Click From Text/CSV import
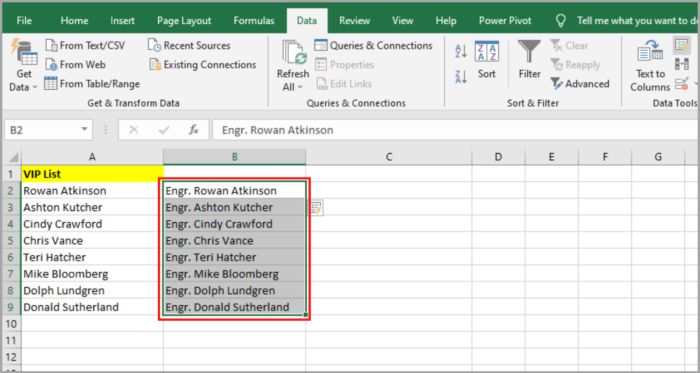Screen dimensions: 700x373 click(85, 46)
